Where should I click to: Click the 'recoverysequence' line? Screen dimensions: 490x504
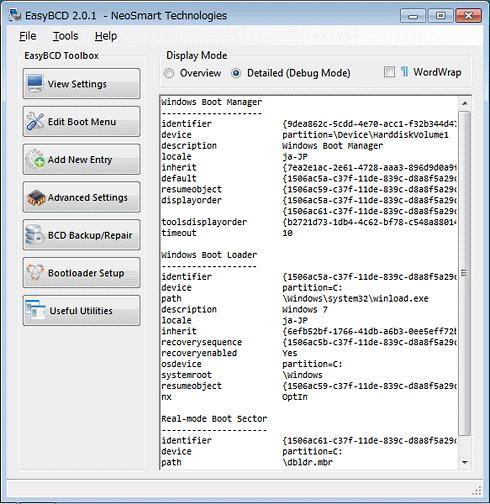(309, 342)
